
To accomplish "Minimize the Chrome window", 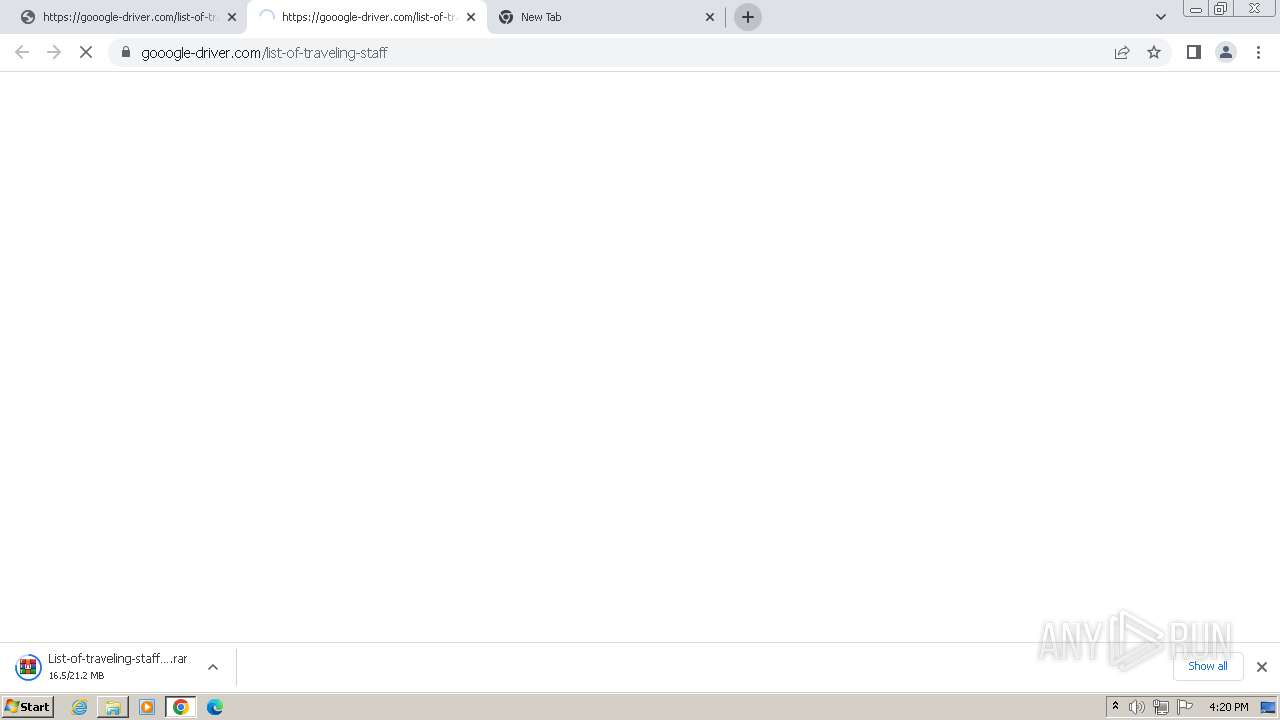I will [x=1195, y=9].
